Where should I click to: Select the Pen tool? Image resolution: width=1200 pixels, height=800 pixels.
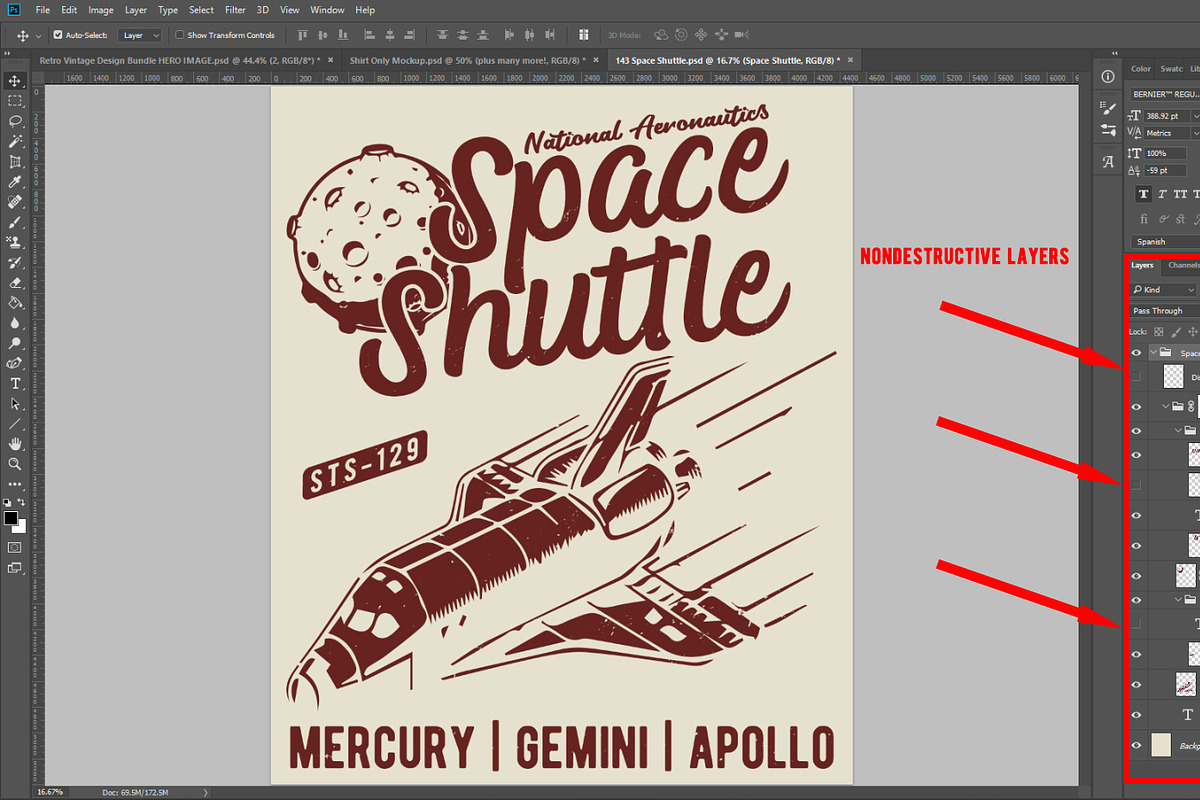(15, 363)
